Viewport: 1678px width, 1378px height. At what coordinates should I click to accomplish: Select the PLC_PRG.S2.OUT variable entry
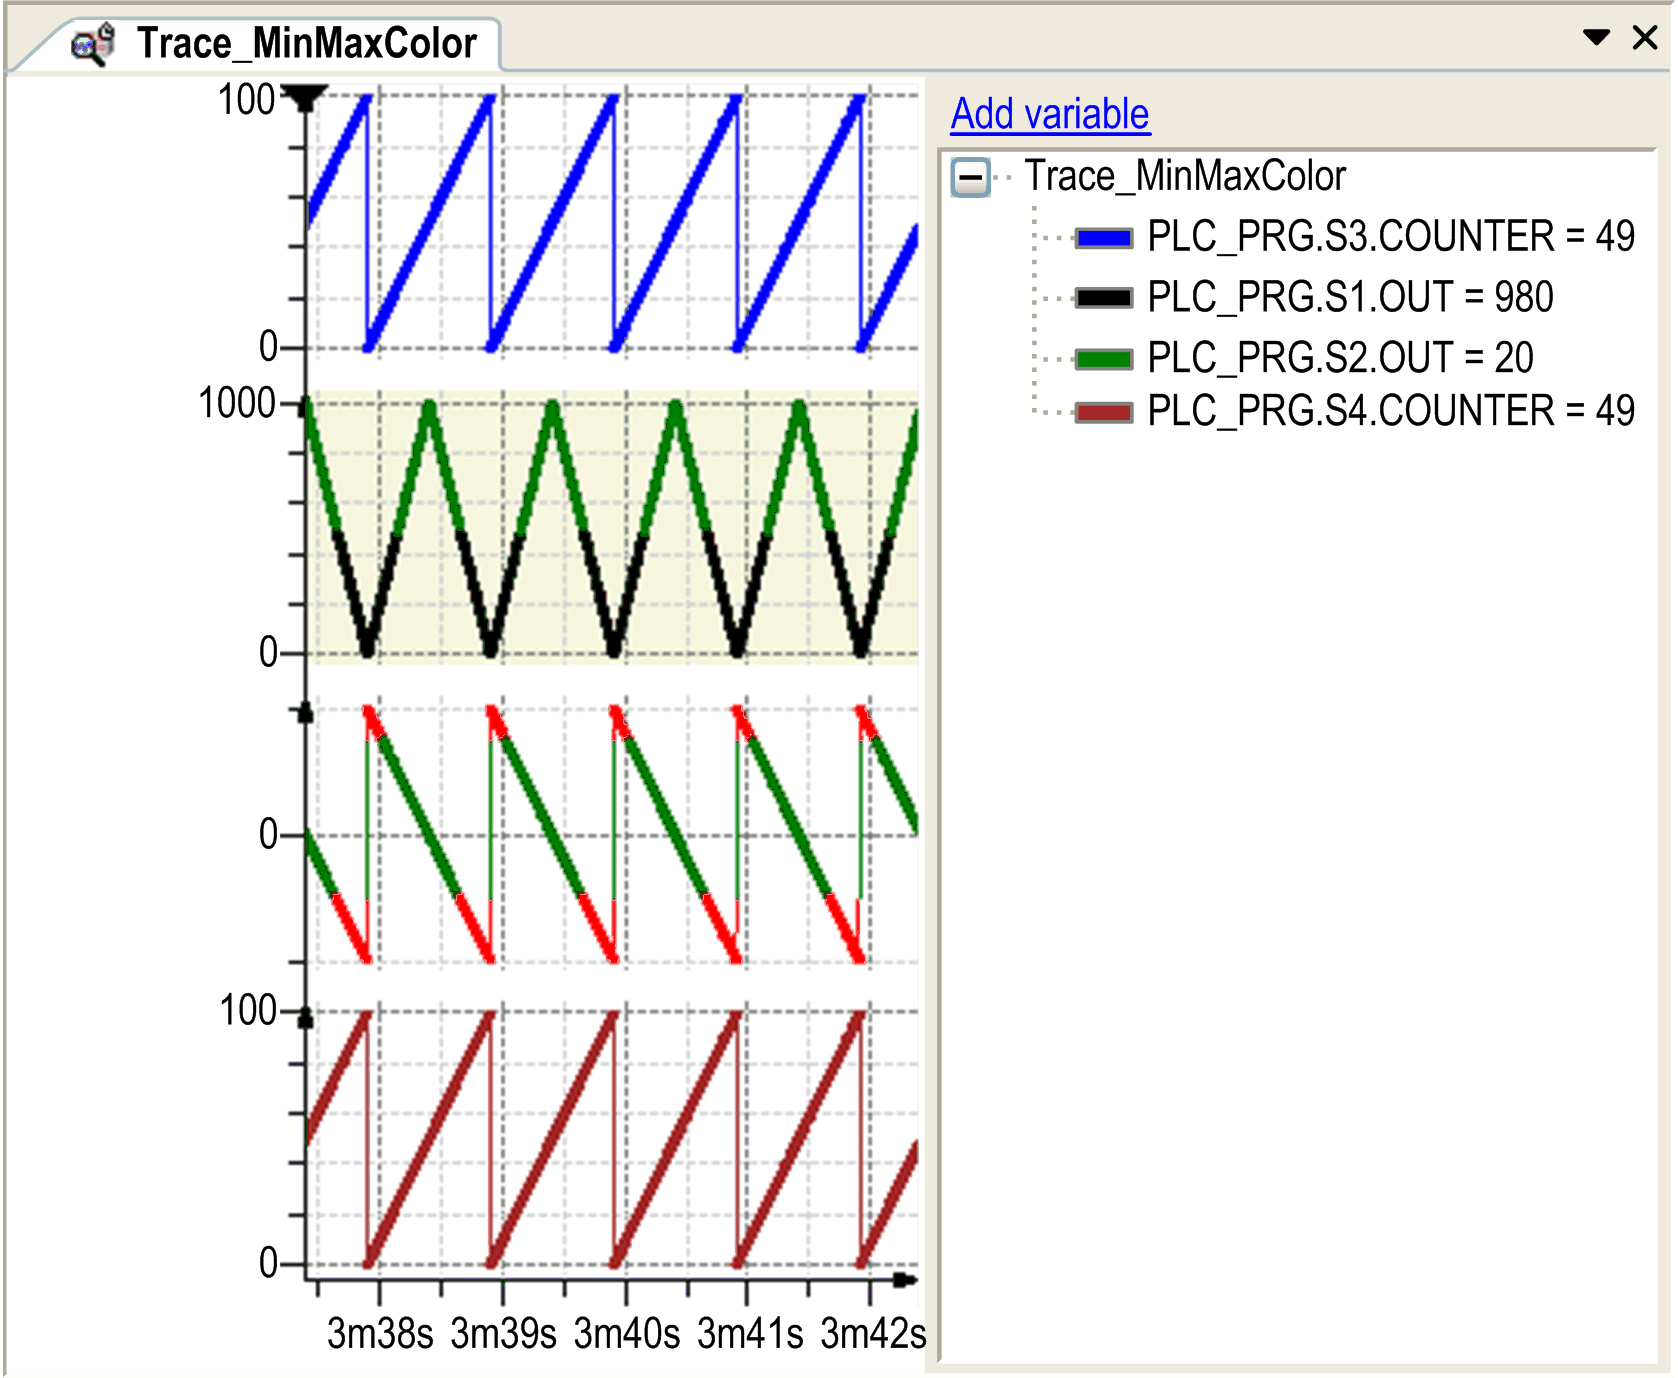[x=1340, y=358]
